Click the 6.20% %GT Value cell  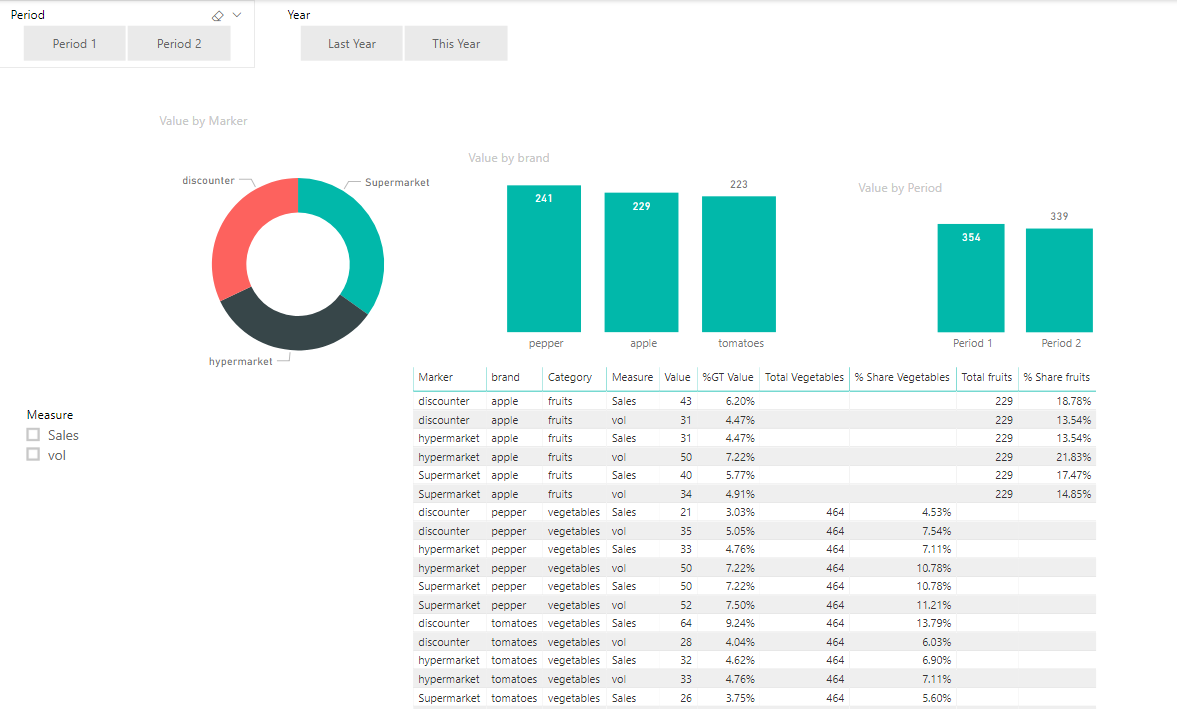(740, 401)
